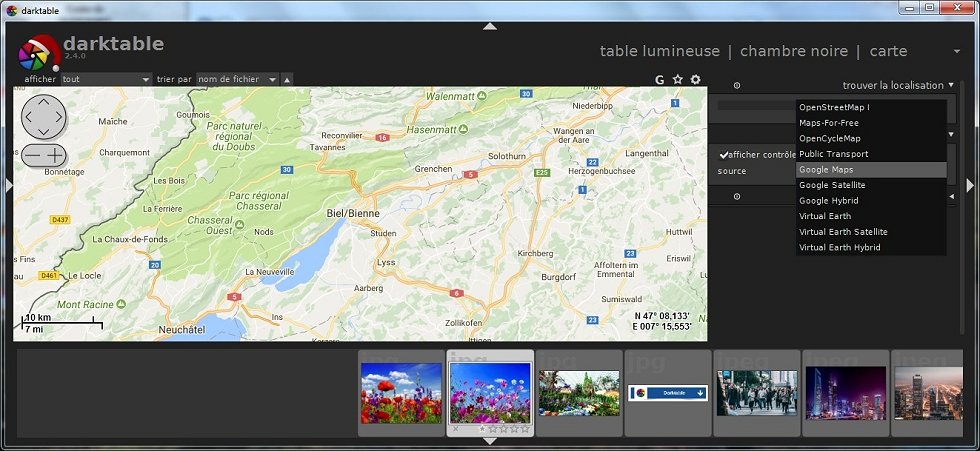The image size is (980, 451).
Task: Select the pink cosmos flowers thumbnail
Action: pos(490,393)
